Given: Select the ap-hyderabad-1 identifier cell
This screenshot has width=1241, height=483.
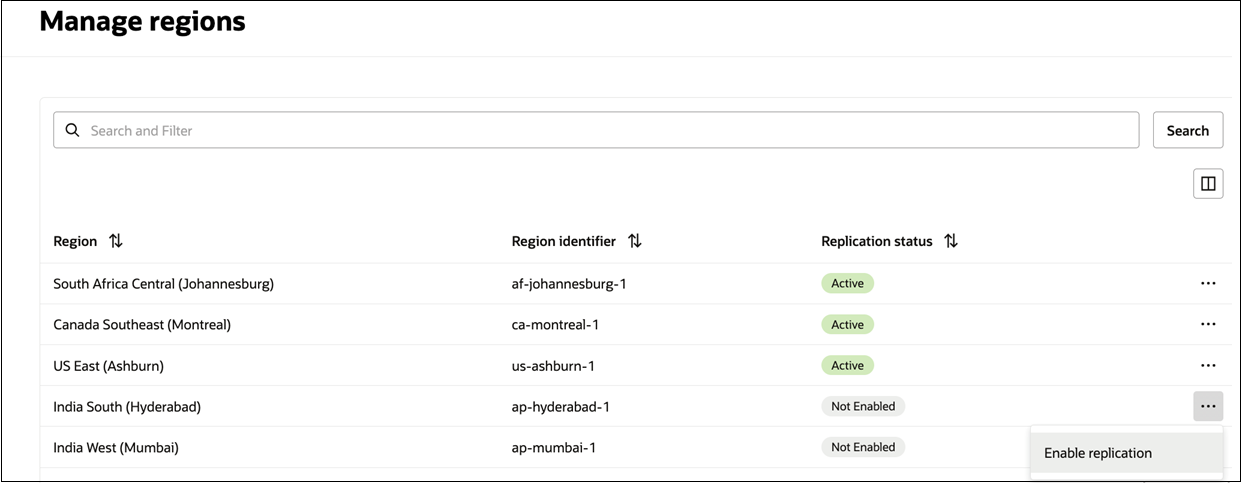Looking at the screenshot, I should tap(560, 407).
